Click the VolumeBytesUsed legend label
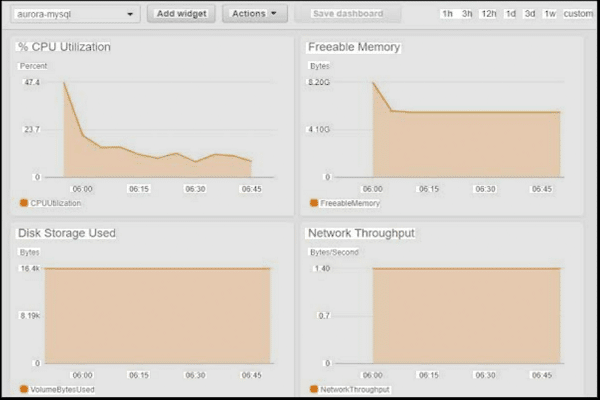 tap(62, 390)
